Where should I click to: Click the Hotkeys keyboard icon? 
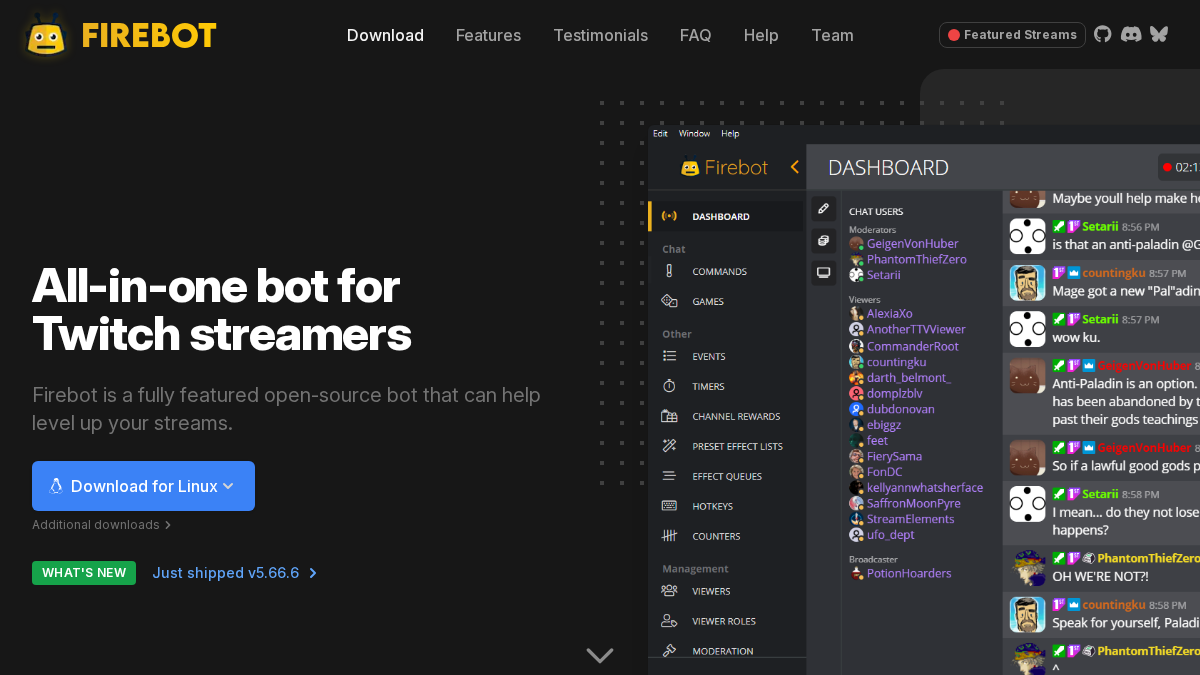(x=670, y=506)
